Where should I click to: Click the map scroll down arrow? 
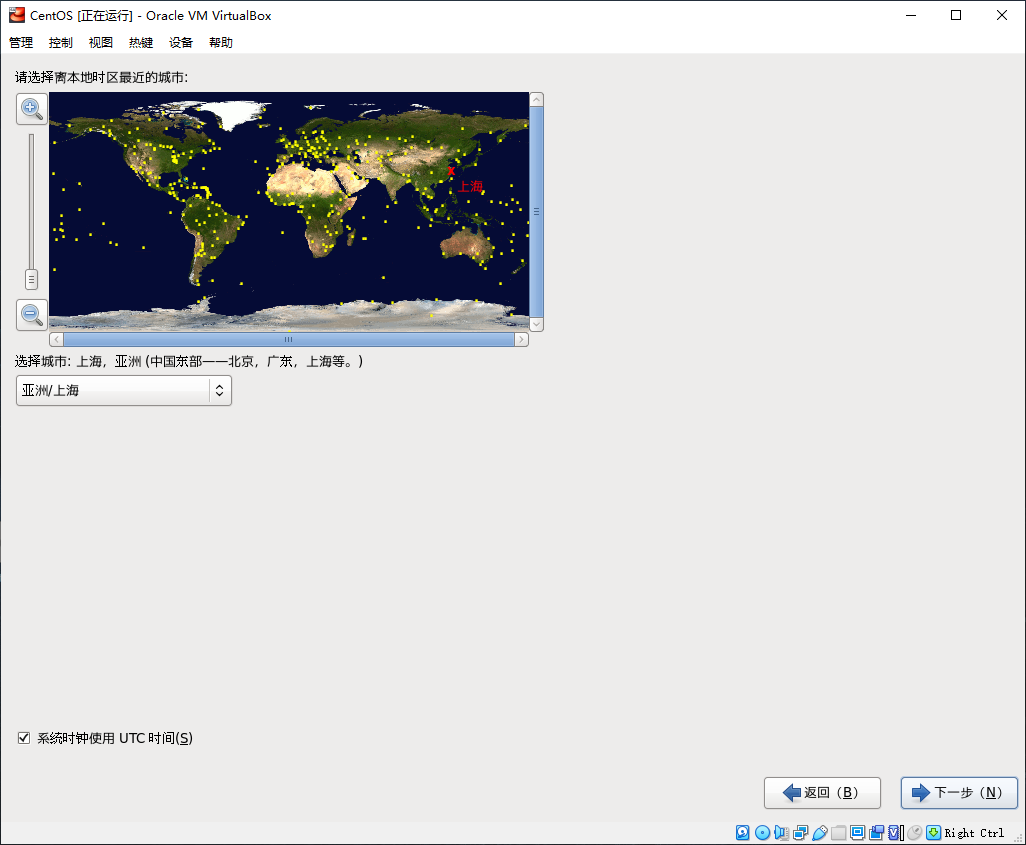coord(537,324)
